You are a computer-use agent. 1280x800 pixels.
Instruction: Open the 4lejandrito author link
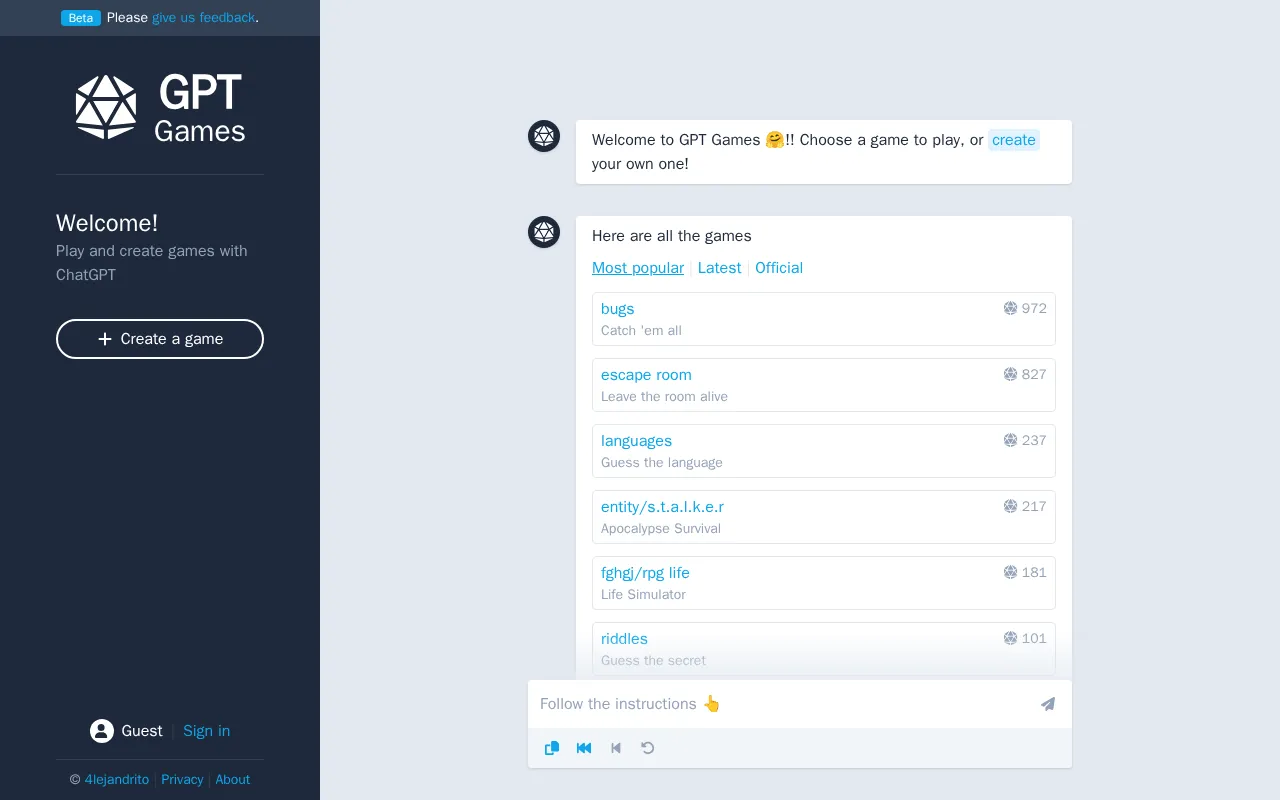click(117, 780)
